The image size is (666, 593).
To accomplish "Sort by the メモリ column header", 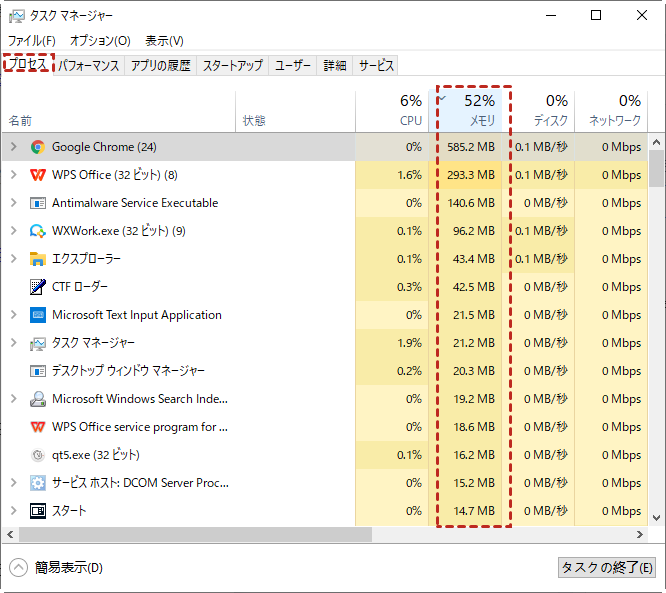I will pos(466,111).
